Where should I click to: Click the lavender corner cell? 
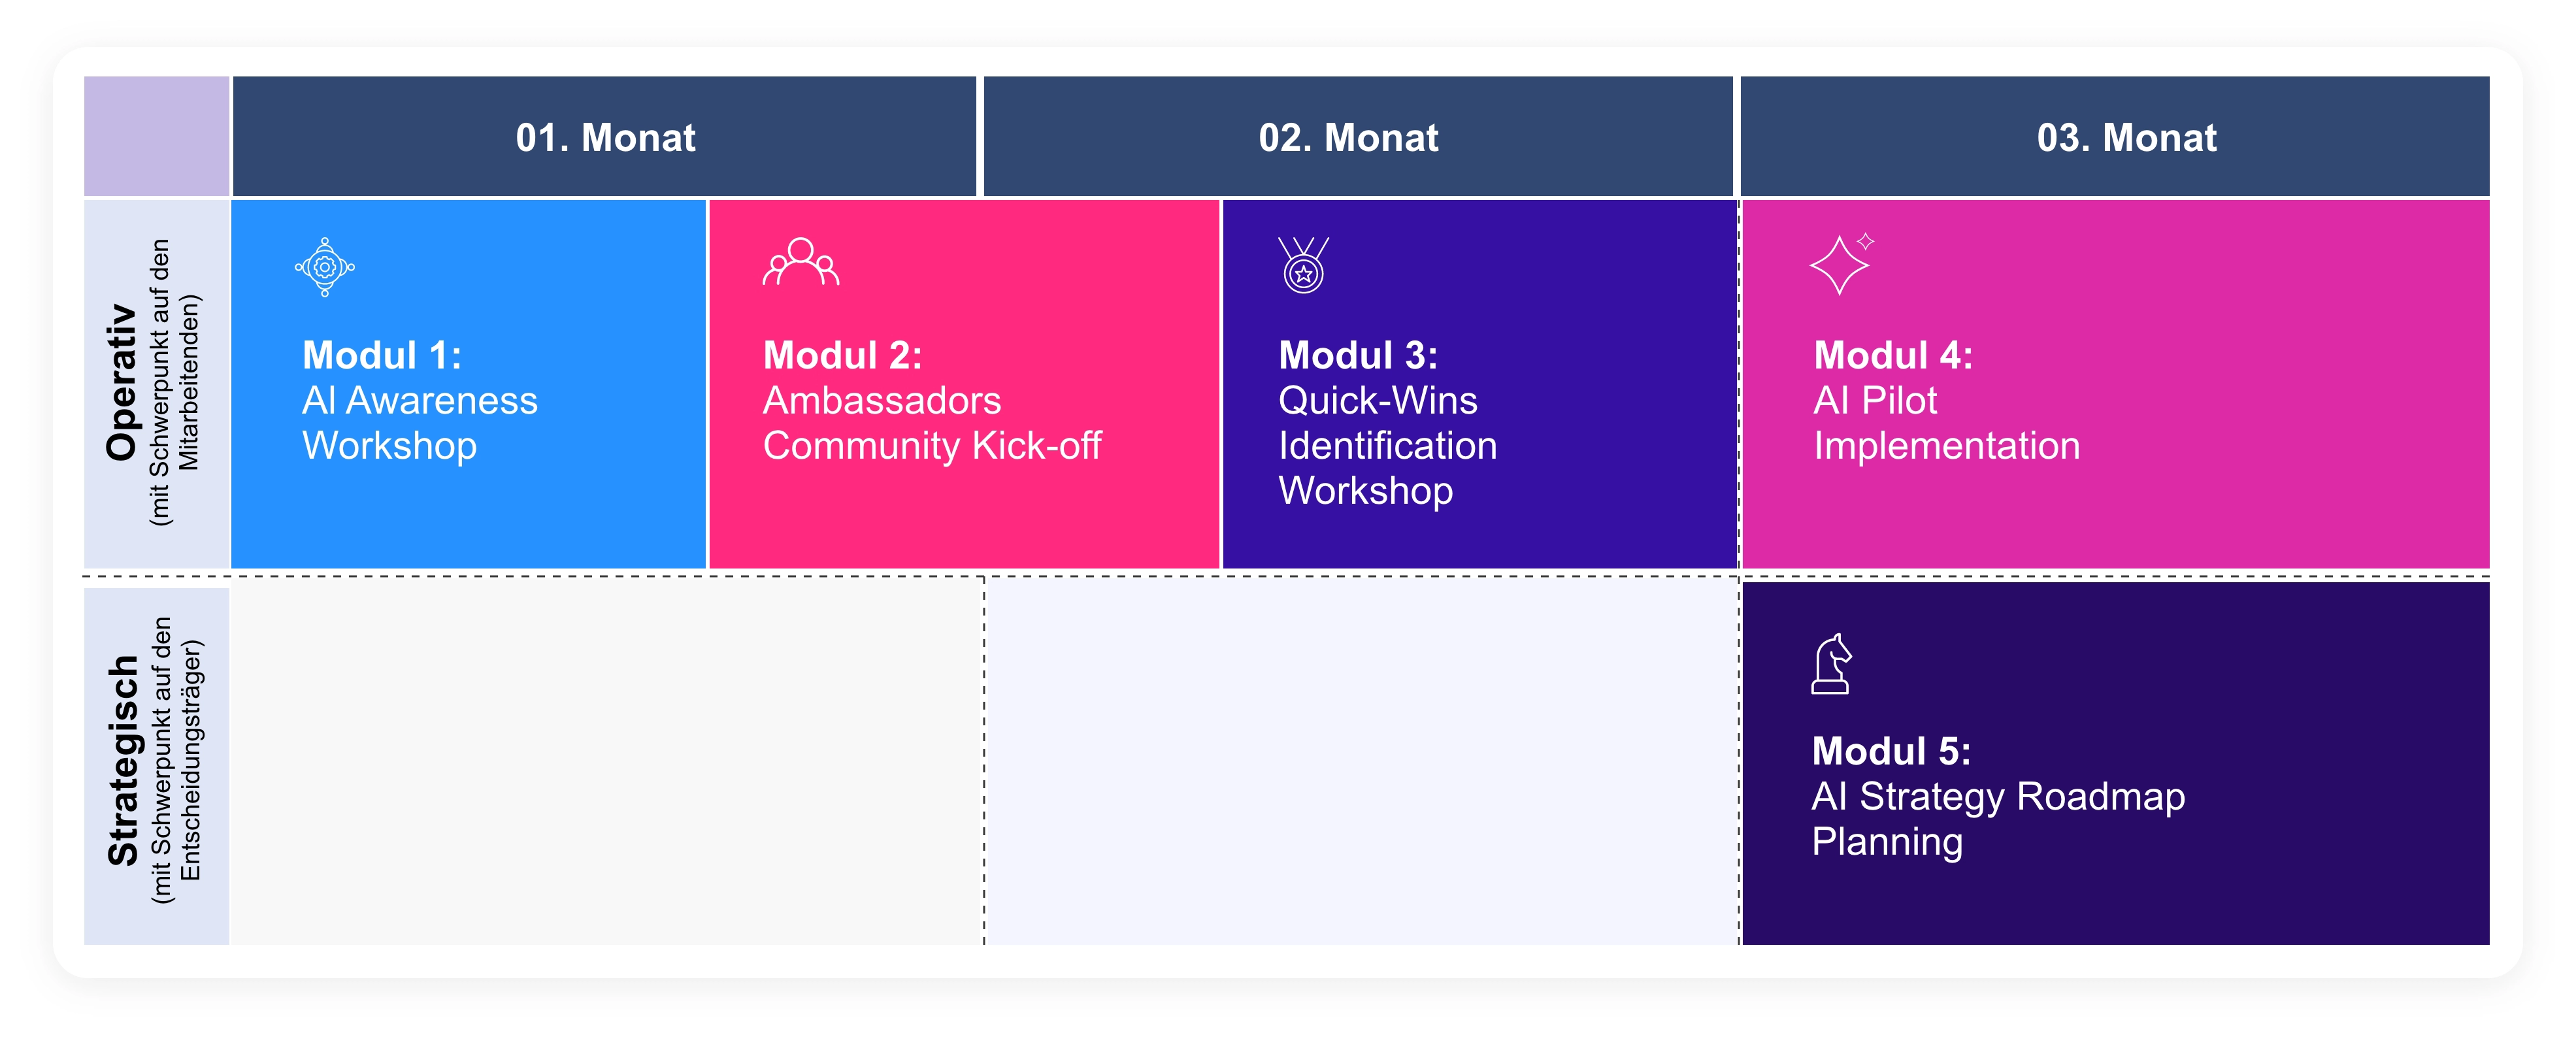click(156, 136)
